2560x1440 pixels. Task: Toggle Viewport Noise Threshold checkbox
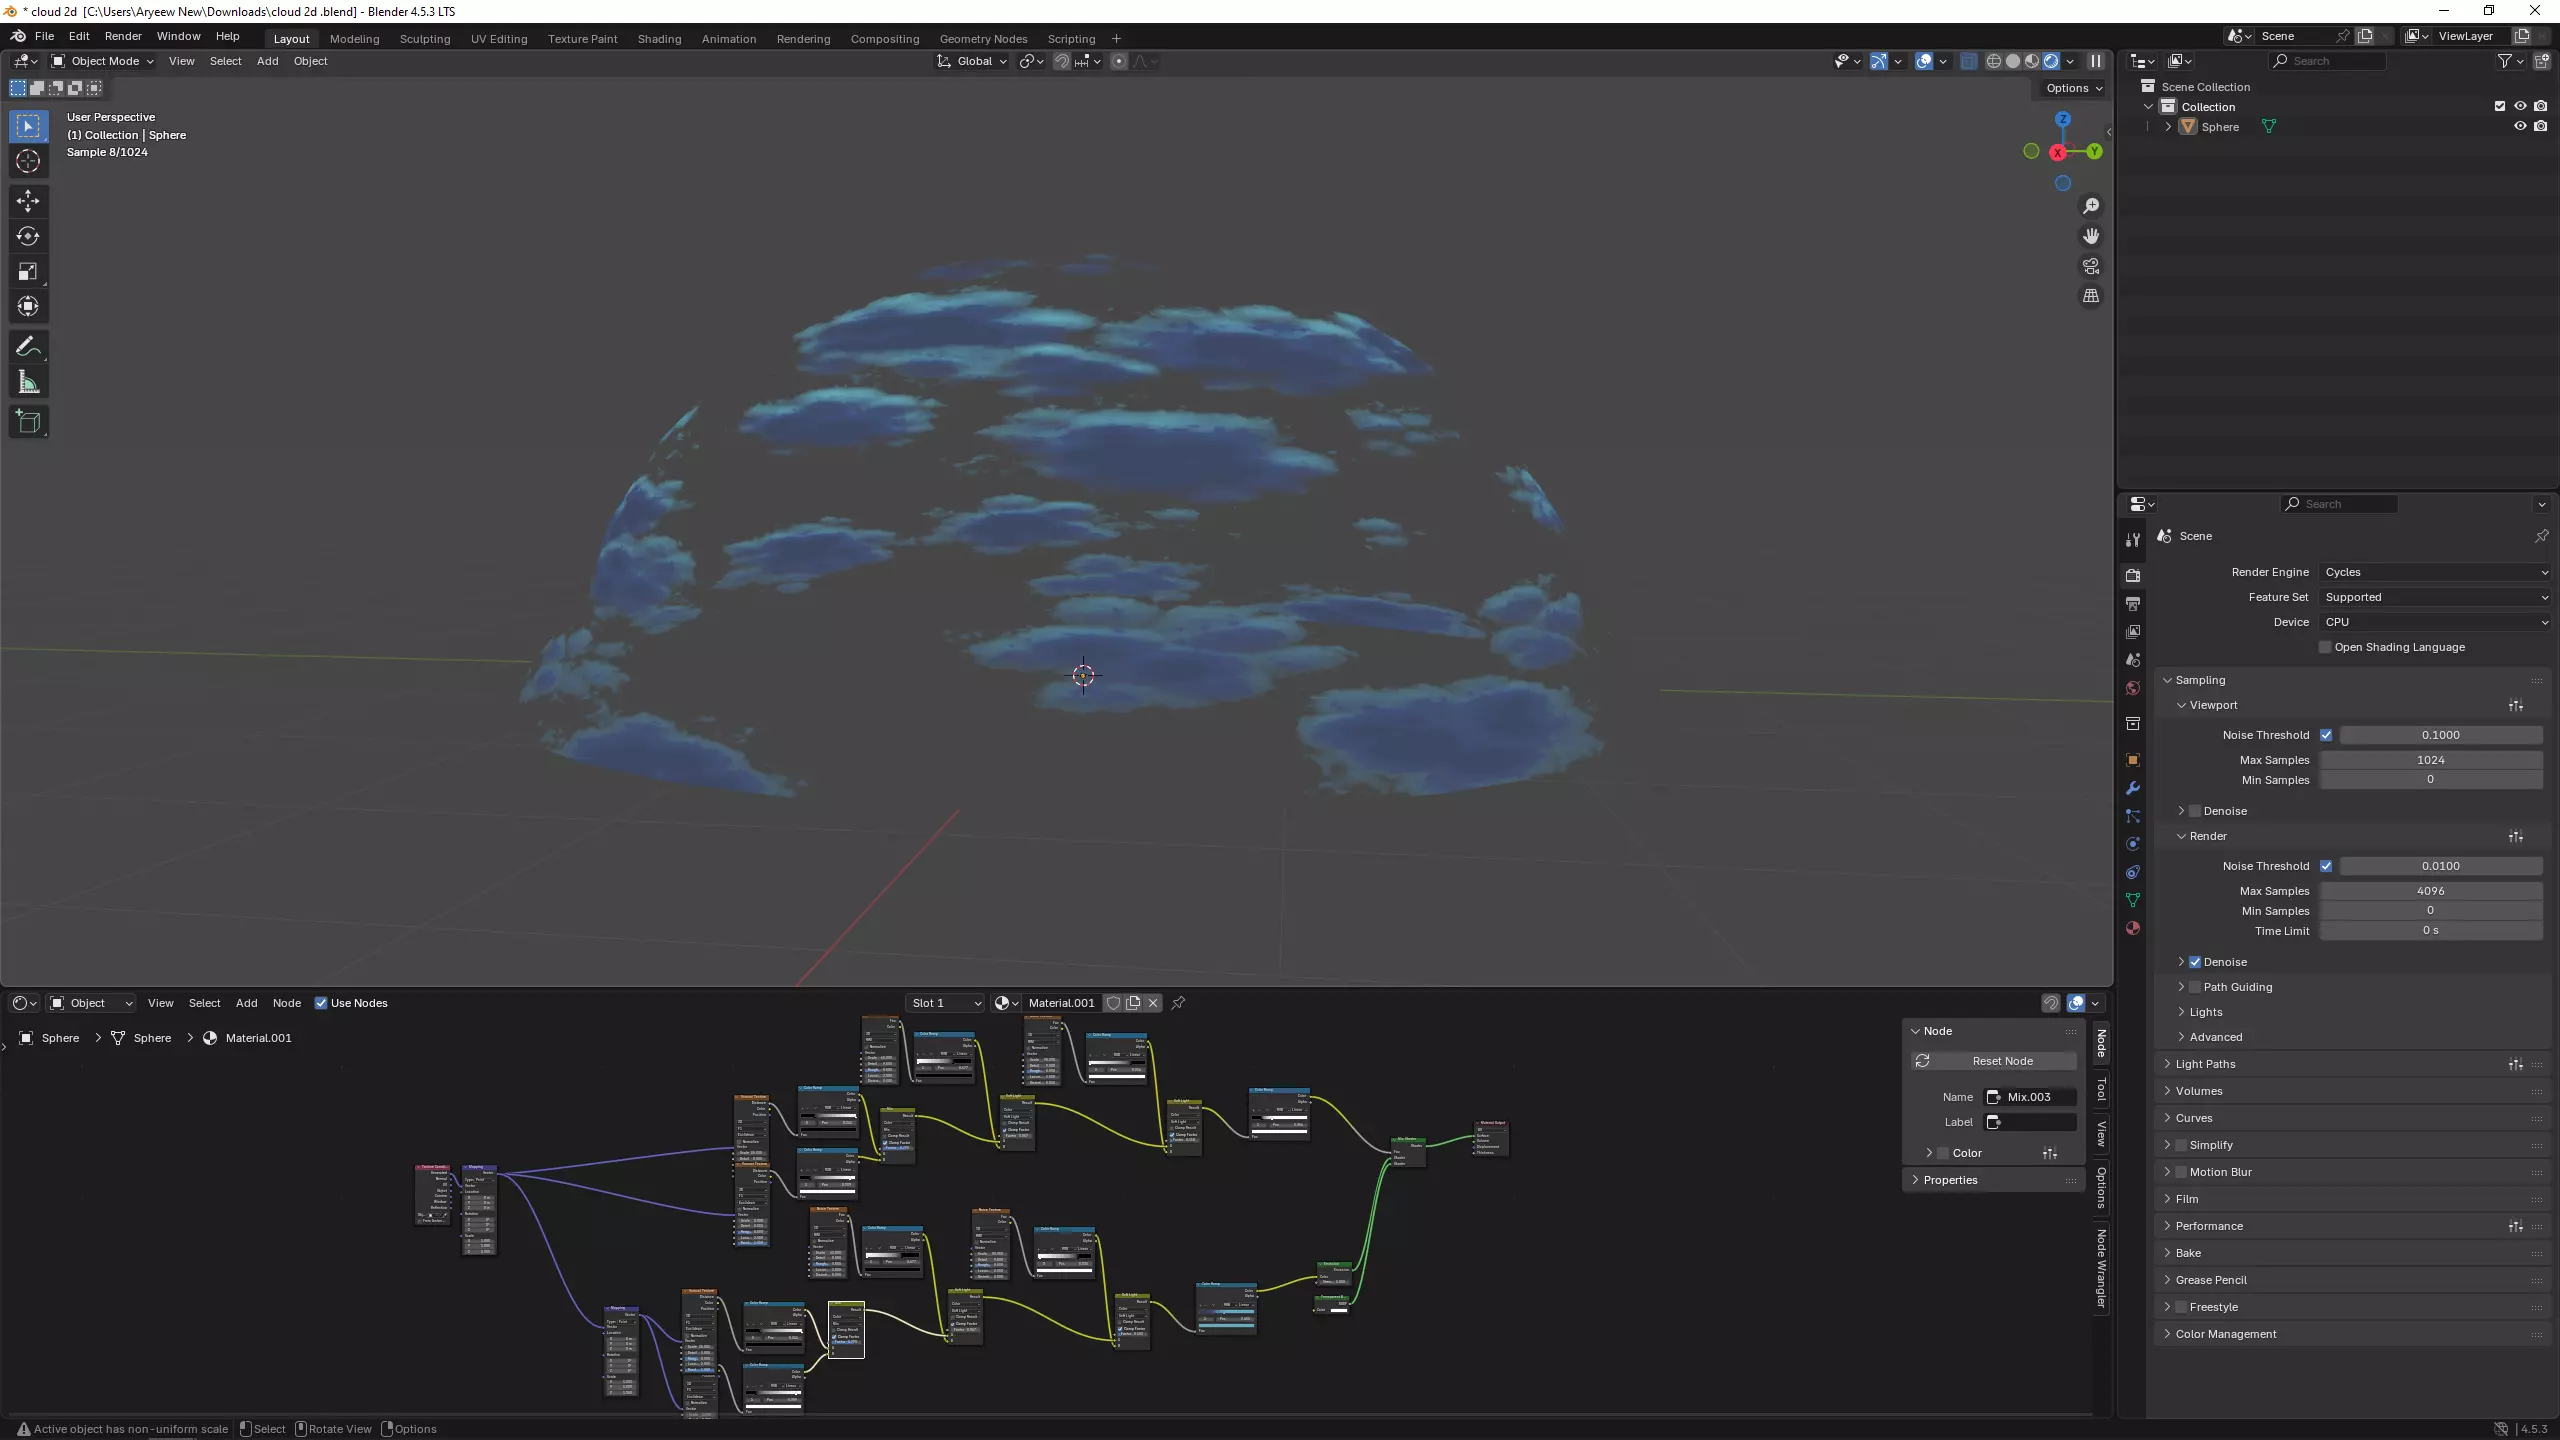pos(2326,735)
